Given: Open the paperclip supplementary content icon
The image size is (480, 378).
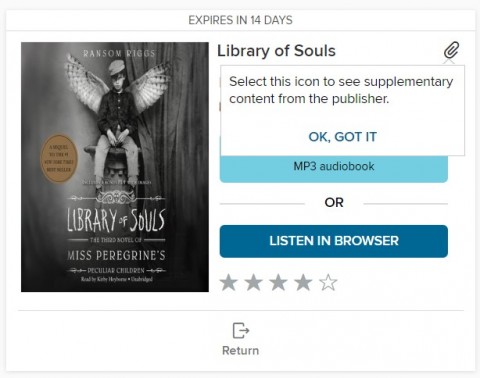Looking at the screenshot, I should [451, 50].
